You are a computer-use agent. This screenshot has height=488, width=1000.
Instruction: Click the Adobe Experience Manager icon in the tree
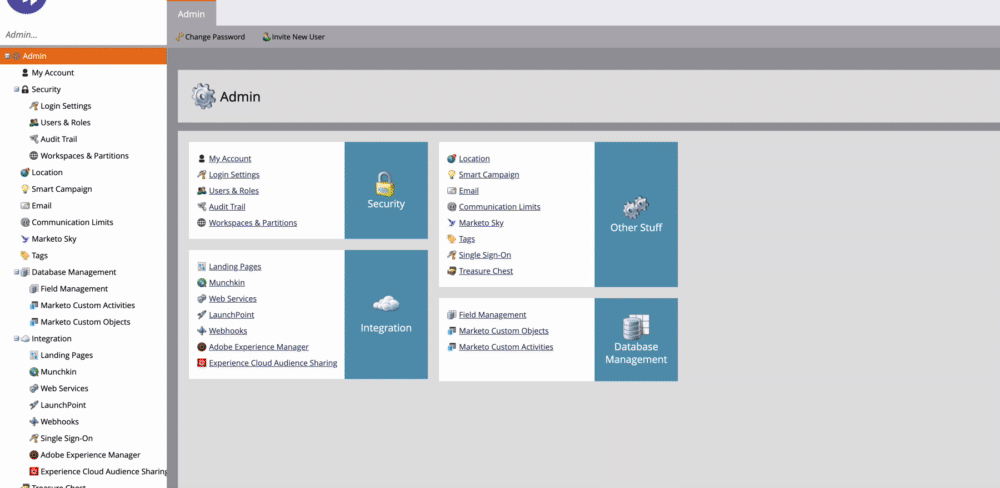click(x=34, y=455)
